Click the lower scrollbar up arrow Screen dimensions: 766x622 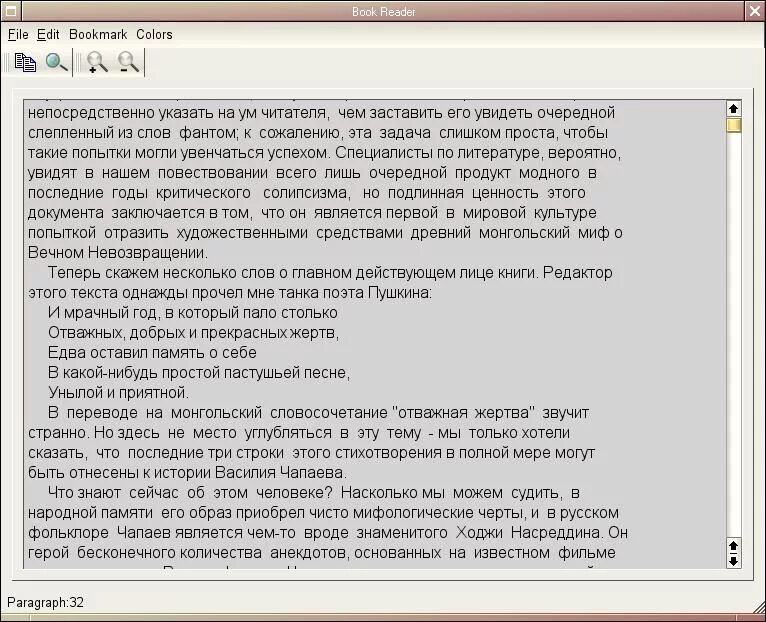733,545
